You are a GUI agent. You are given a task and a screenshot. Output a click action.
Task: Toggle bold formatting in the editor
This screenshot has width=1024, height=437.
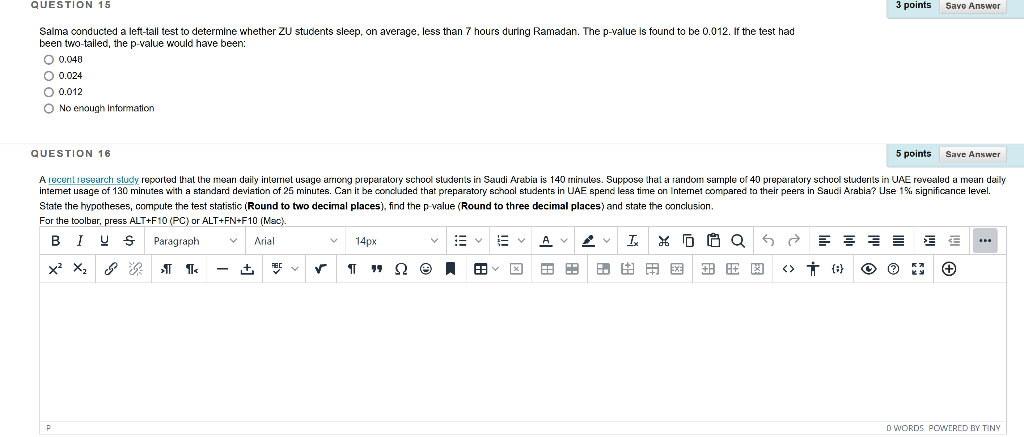[56, 241]
